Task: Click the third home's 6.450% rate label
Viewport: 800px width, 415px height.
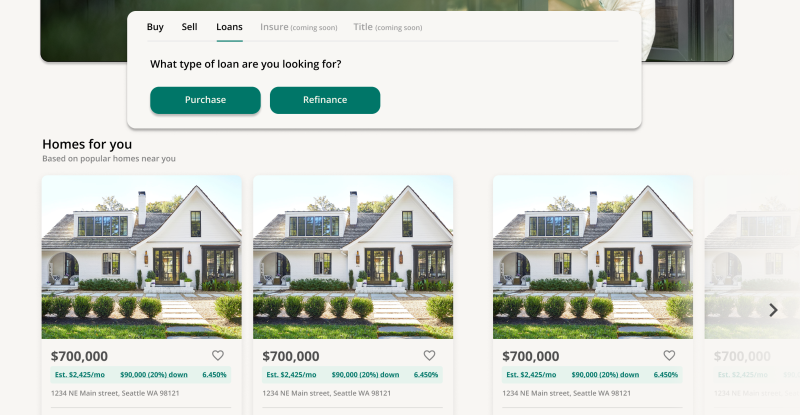Action: pos(666,375)
